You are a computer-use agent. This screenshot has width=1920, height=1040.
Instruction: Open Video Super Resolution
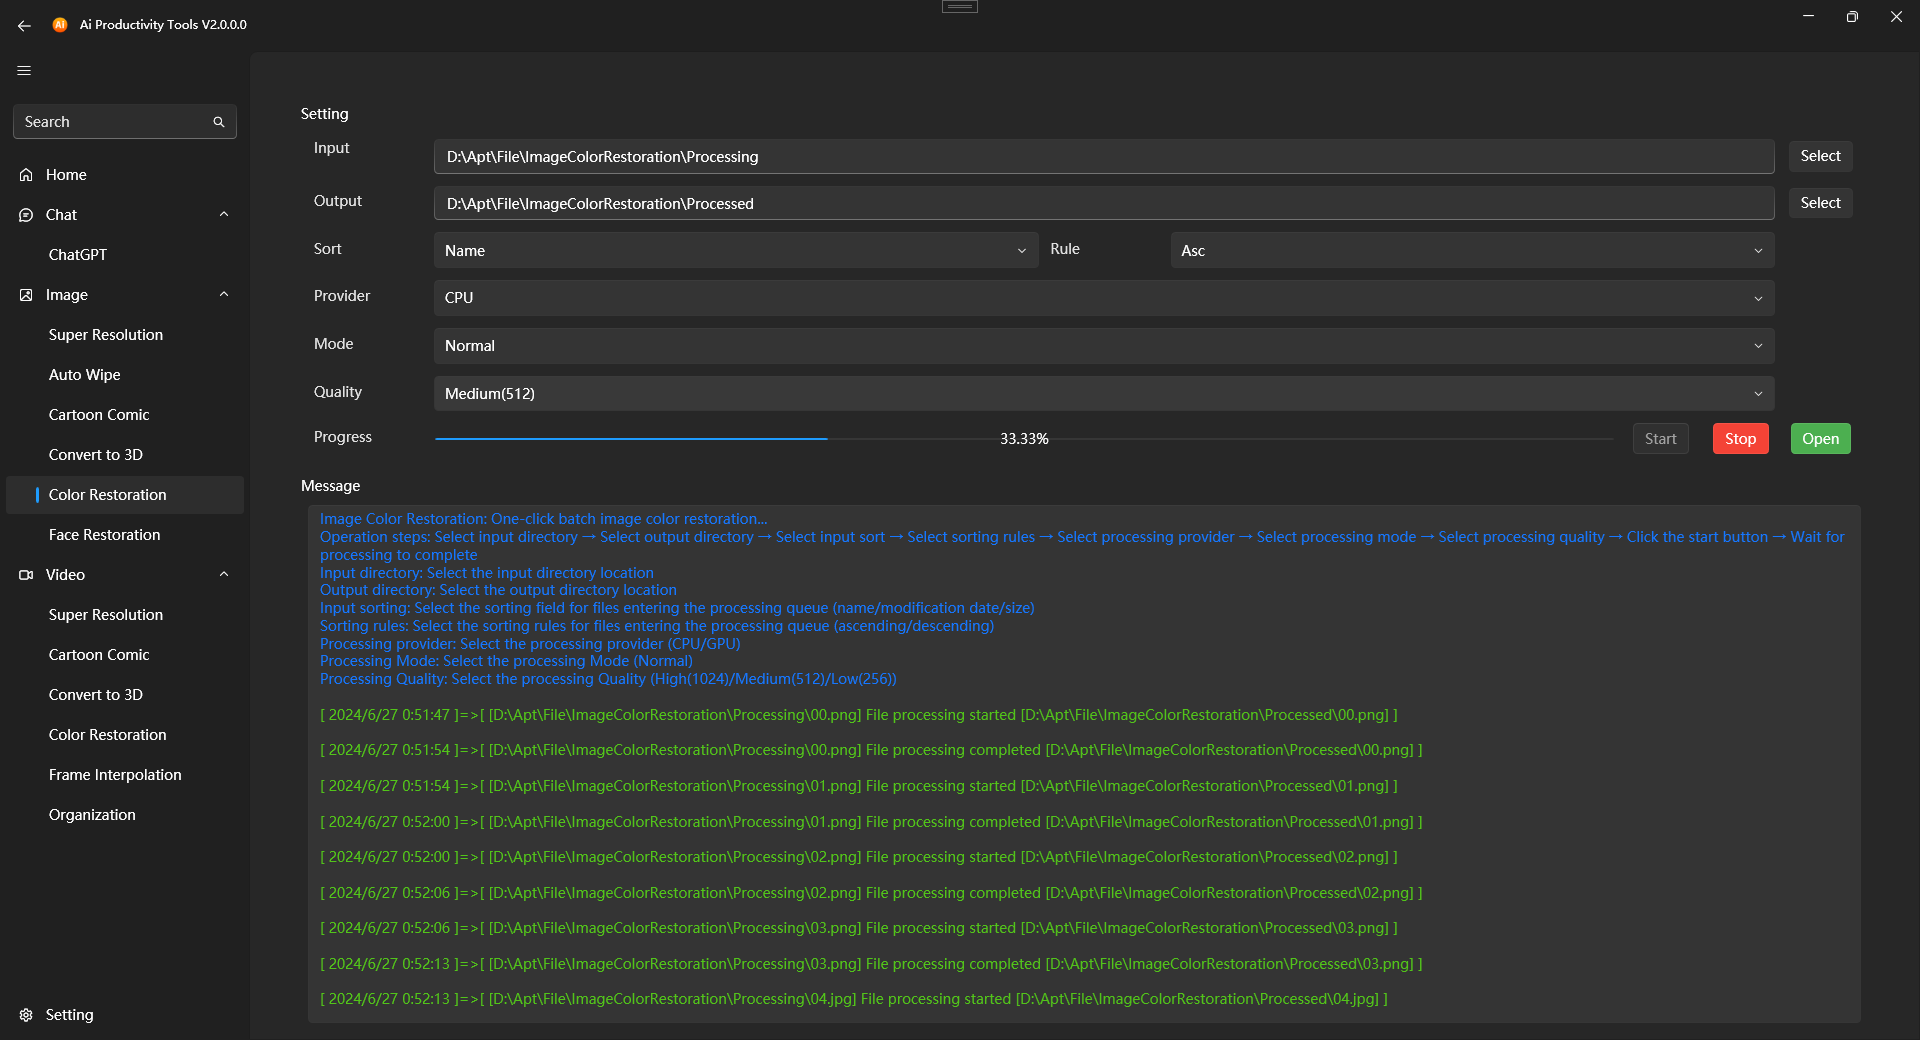[125, 615]
